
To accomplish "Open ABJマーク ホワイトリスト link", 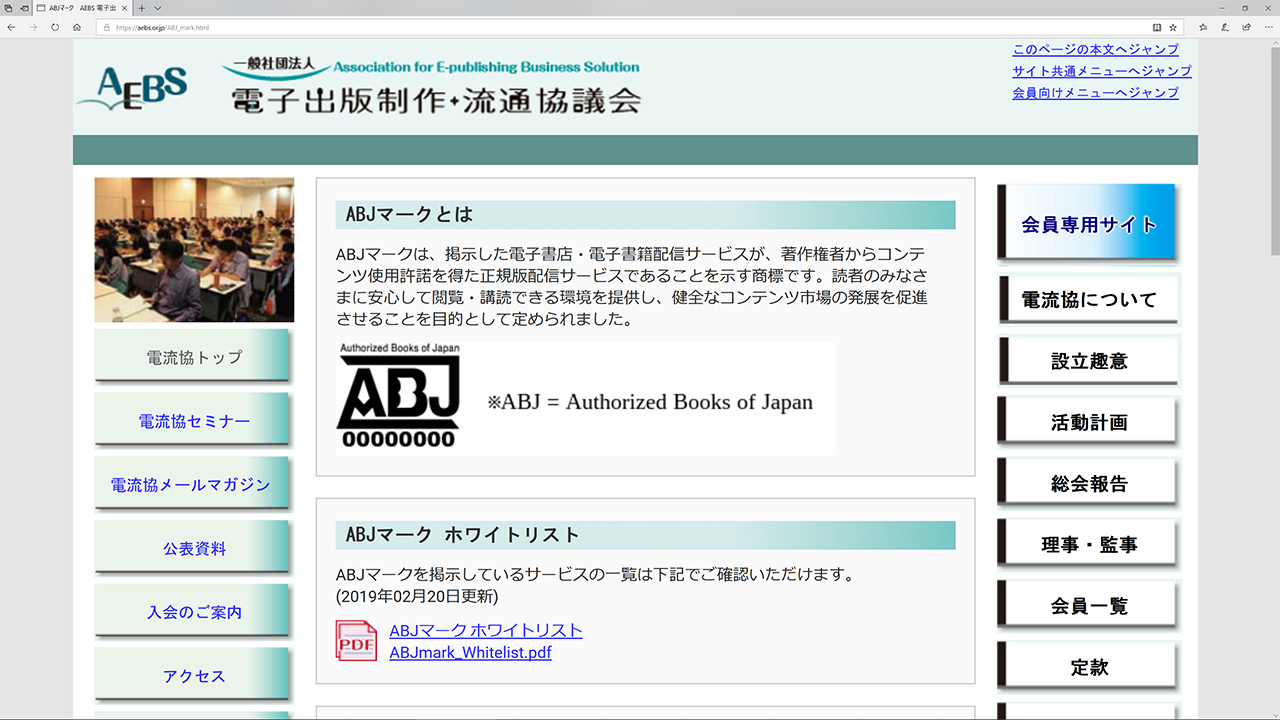I will pyautogui.click(x=486, y=630).
